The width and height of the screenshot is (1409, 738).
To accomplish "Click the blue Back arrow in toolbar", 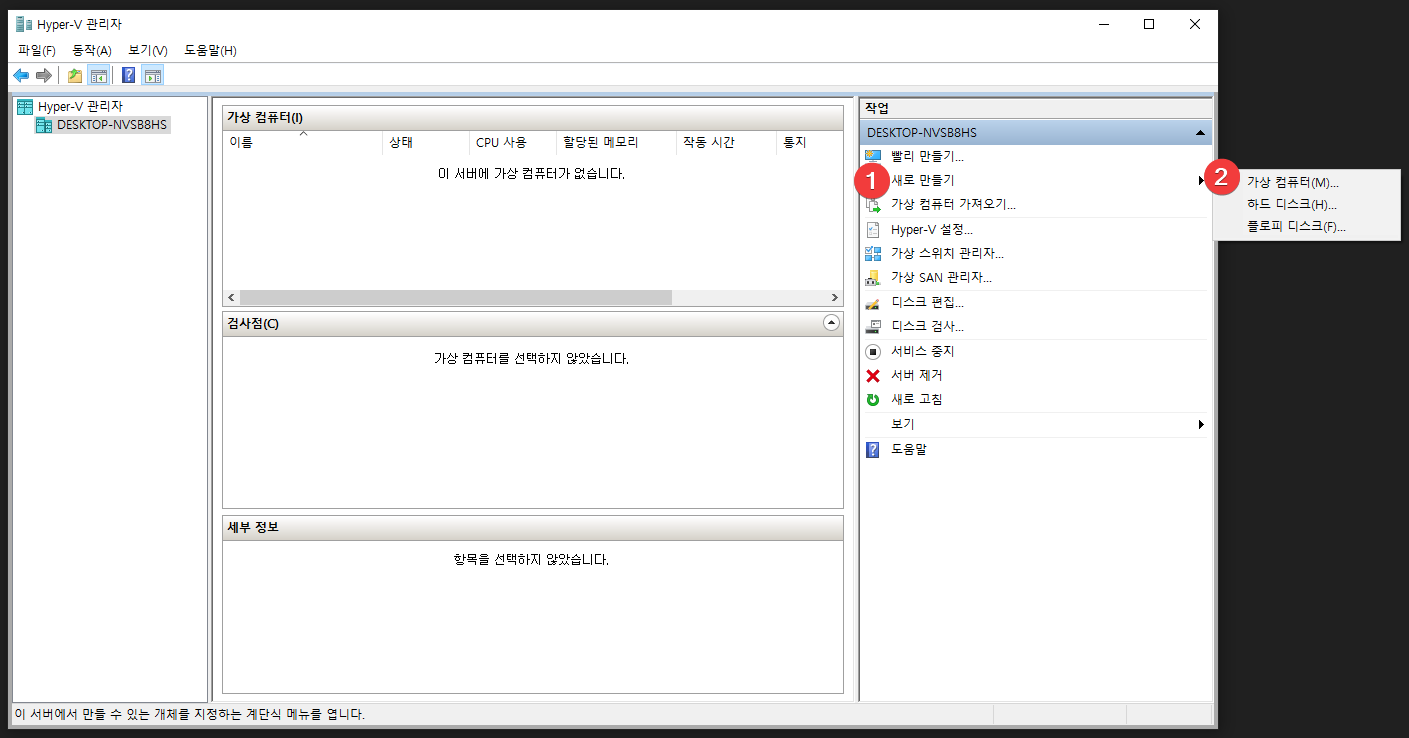I will click(x=21, y=75).
